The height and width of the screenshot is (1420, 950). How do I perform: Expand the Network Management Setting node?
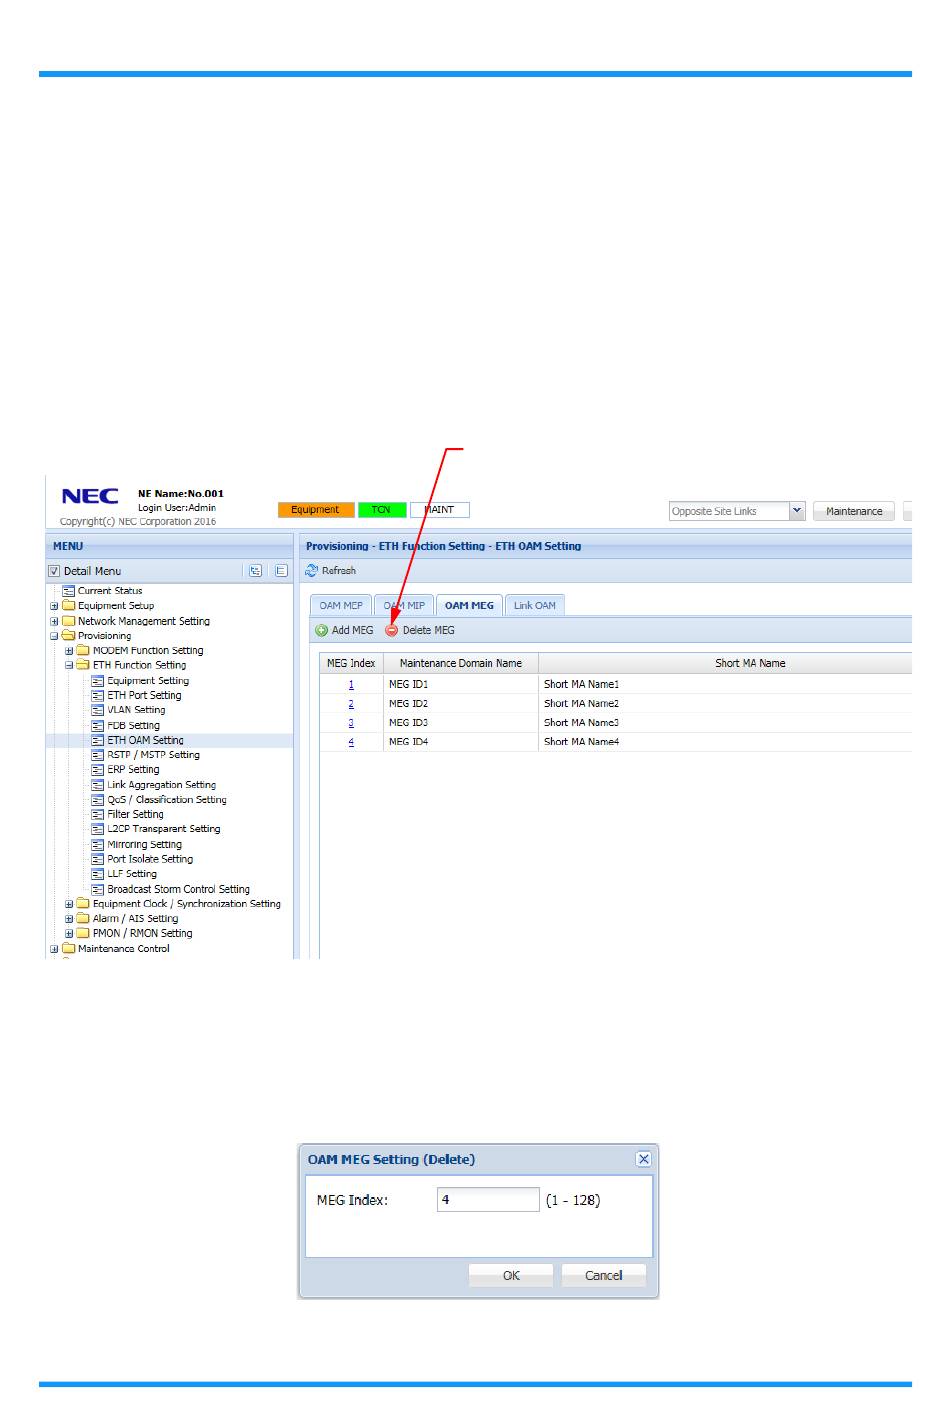[x=54, y=621]
